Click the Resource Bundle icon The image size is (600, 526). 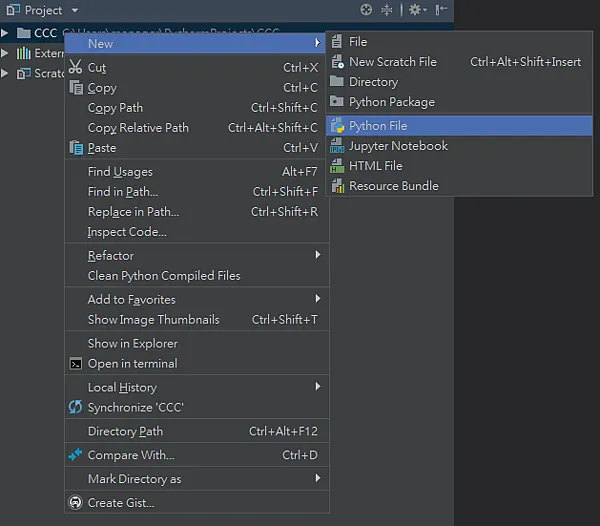[336, 186]
